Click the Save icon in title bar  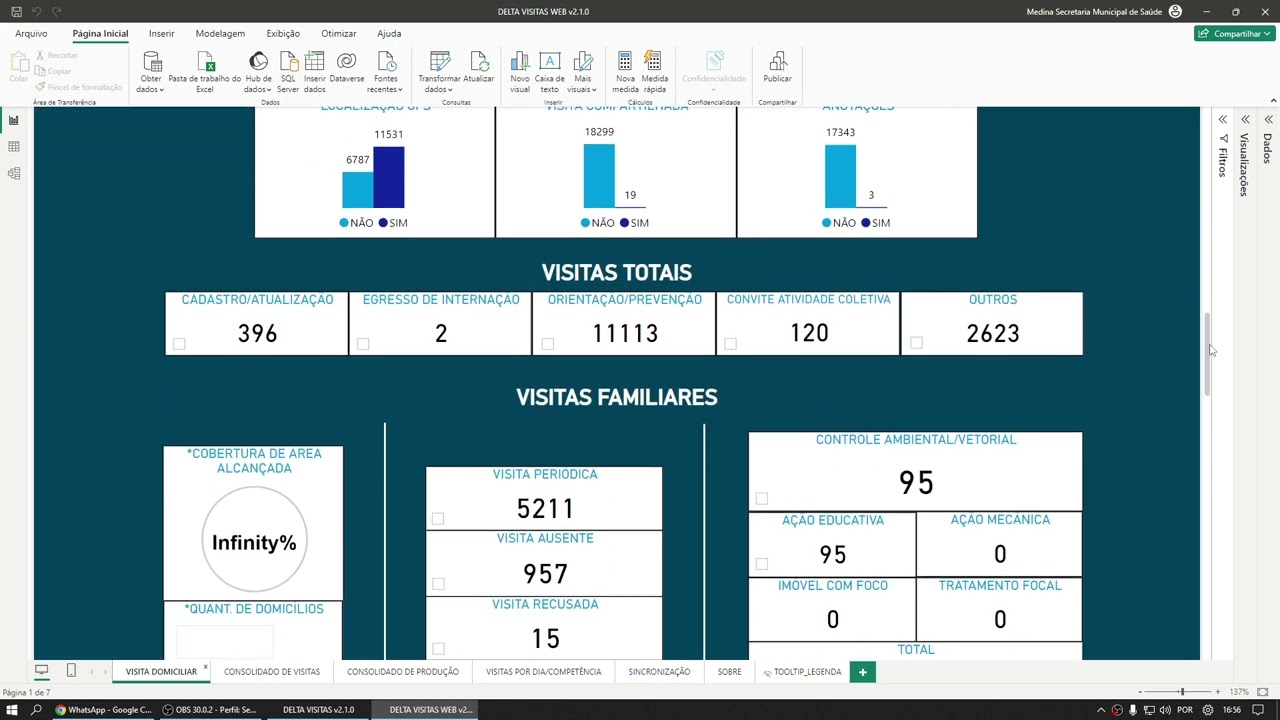click(x=16, y=11)
